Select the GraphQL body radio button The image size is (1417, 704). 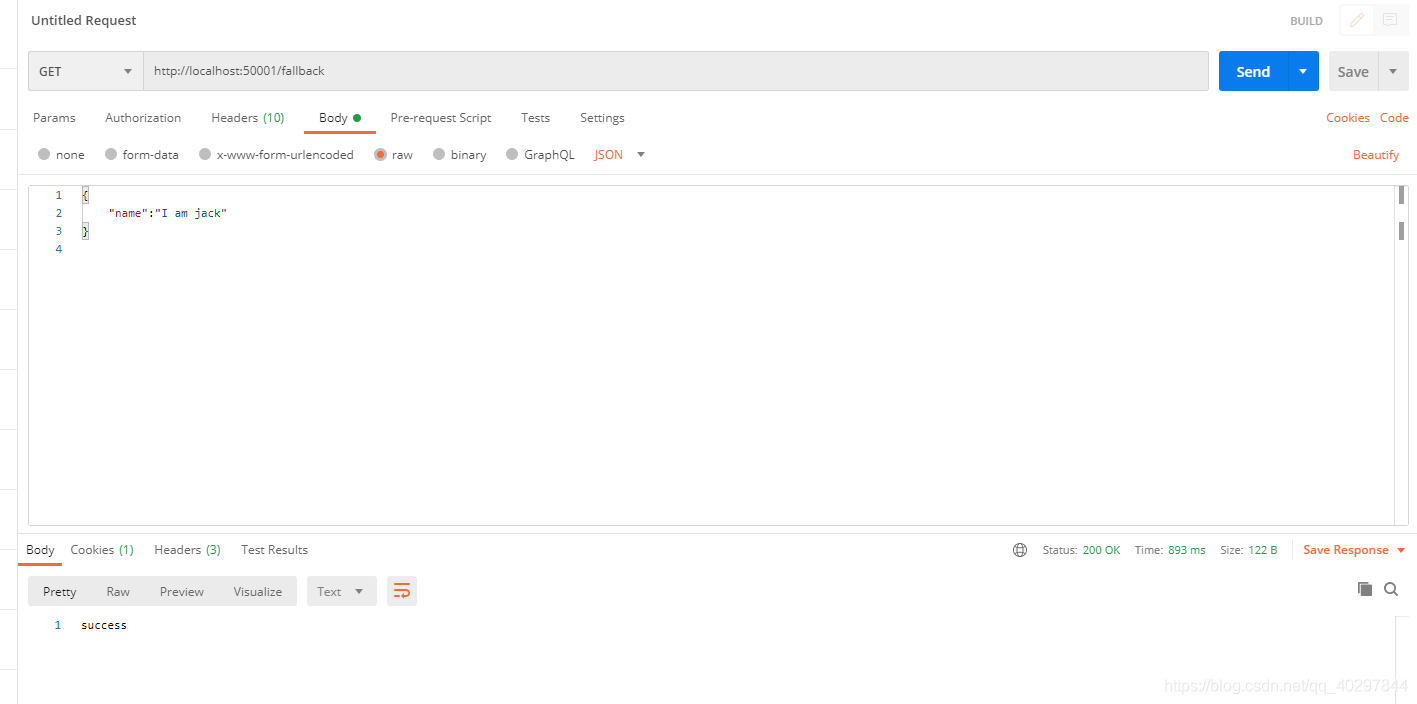(x=513, y=154)
